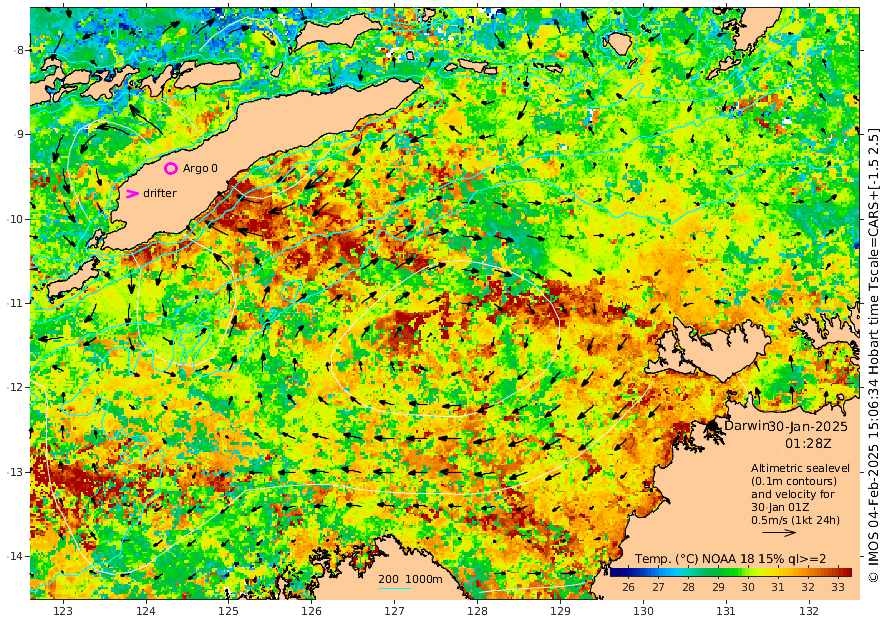Click the colorbar tick label 28

coord(688,587)
